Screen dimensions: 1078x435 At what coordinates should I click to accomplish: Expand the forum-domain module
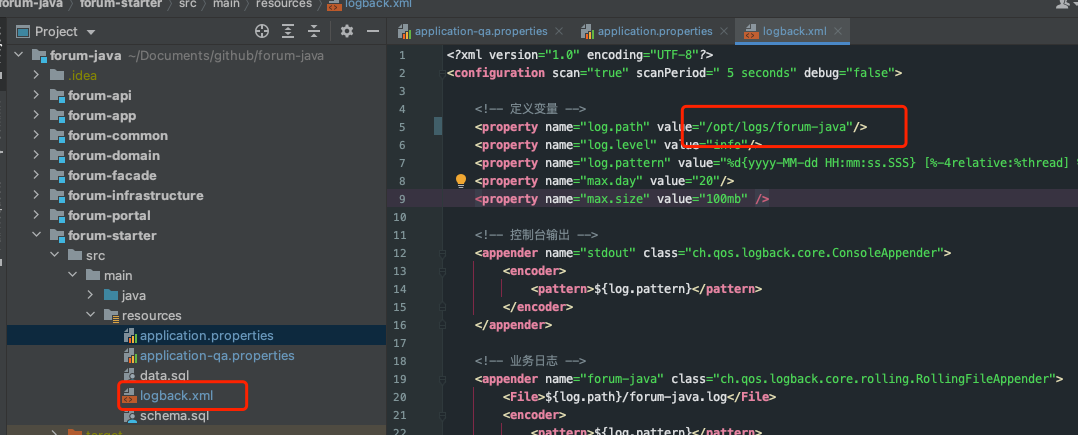click(36, 155)
